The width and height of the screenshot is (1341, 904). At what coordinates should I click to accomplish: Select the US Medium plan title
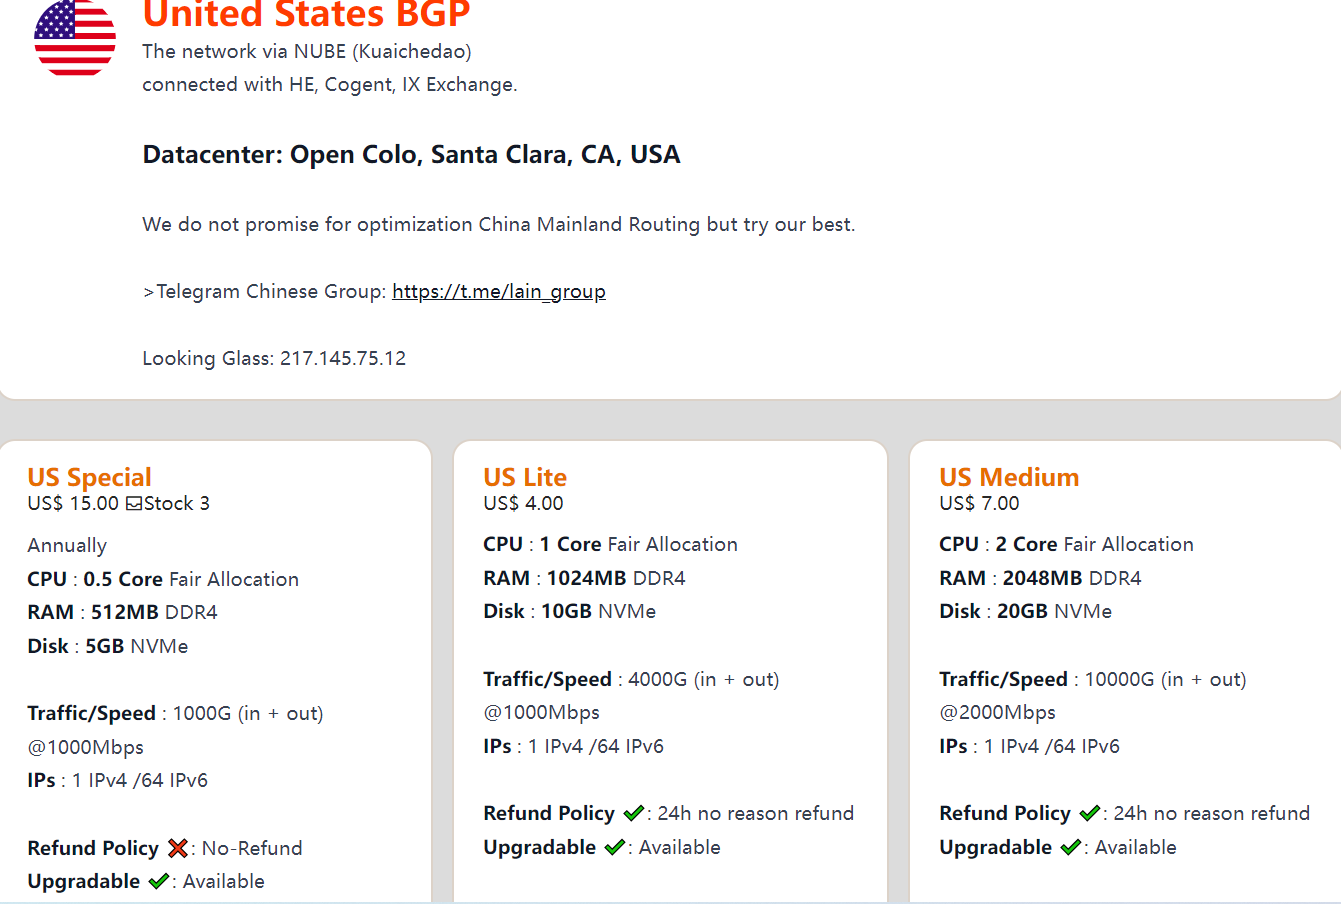[1009, 477]
